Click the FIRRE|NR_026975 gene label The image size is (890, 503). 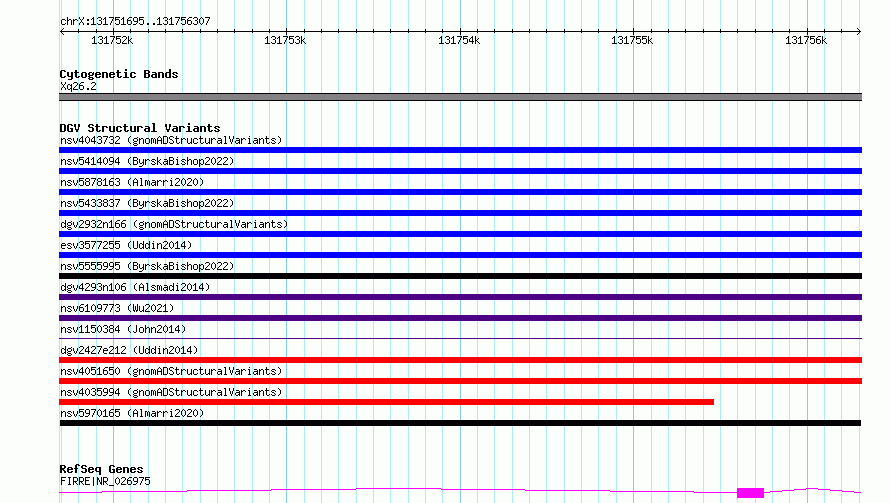click(x=105, y=481)
